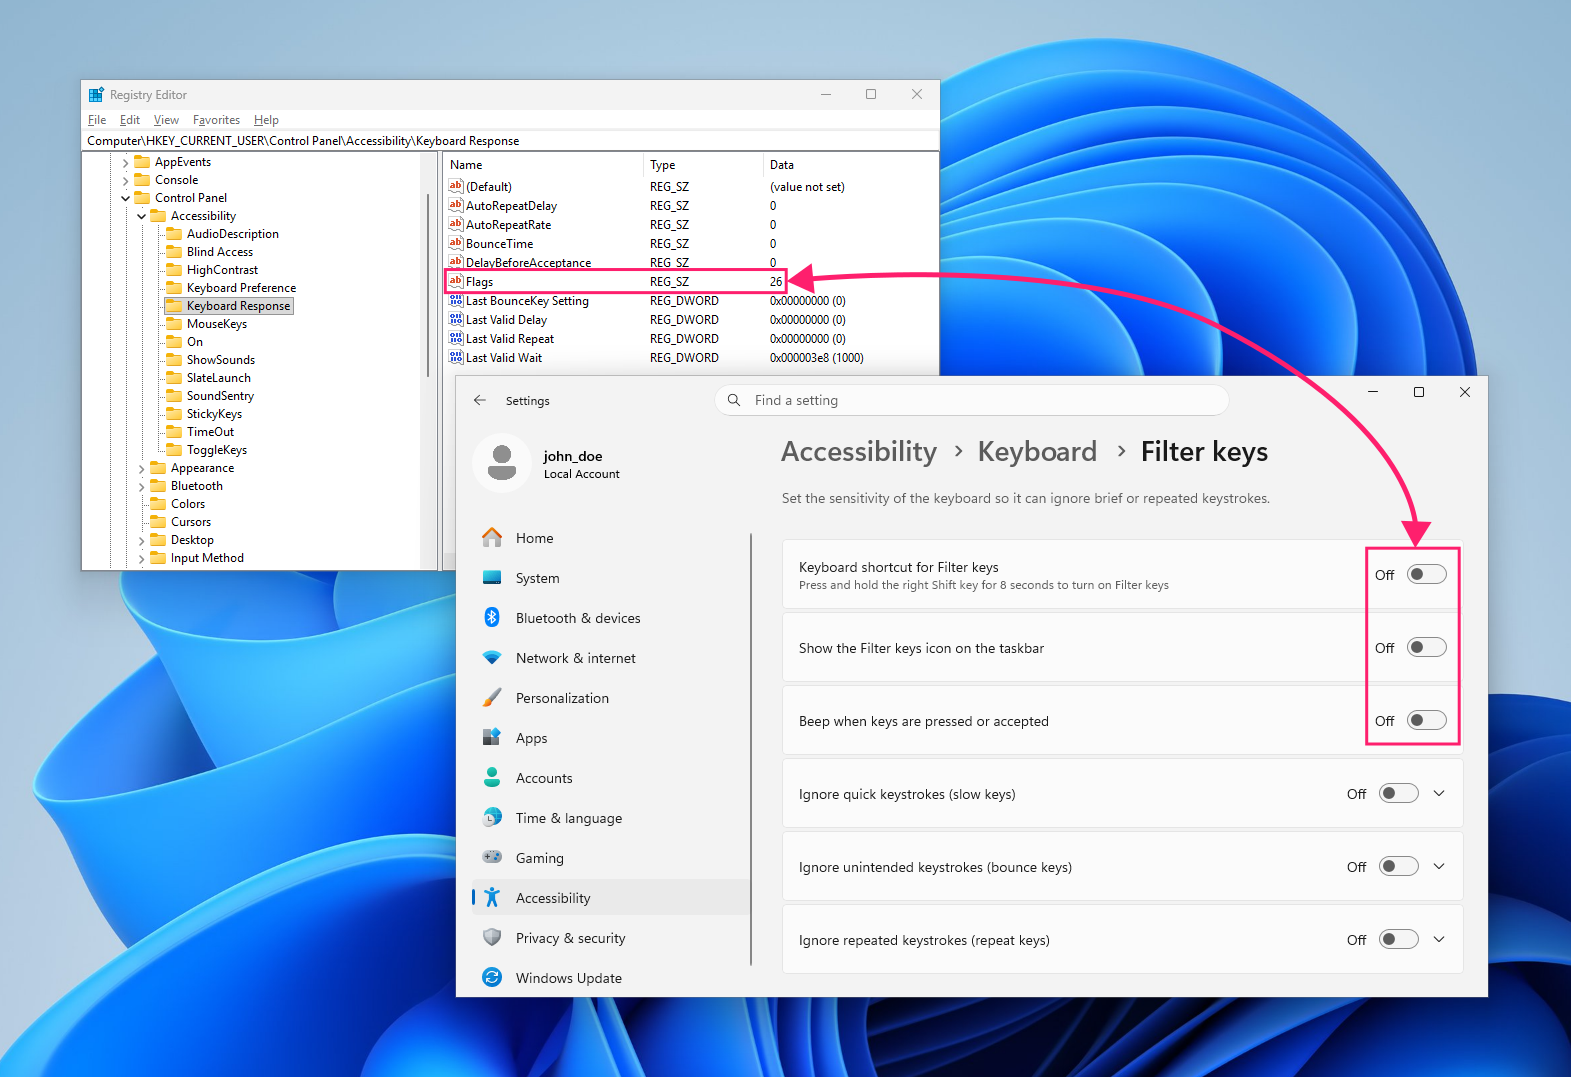Image resolution: width=1571 pixels, height=1077 pixels.
Task: Click the System monitor icon in Settings
Action: pos(492,578)
